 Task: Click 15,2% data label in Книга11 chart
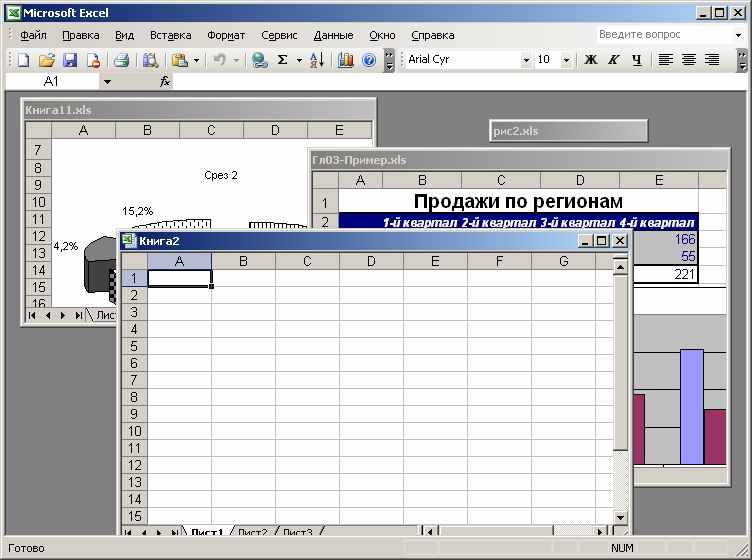[x=138, y=211]
